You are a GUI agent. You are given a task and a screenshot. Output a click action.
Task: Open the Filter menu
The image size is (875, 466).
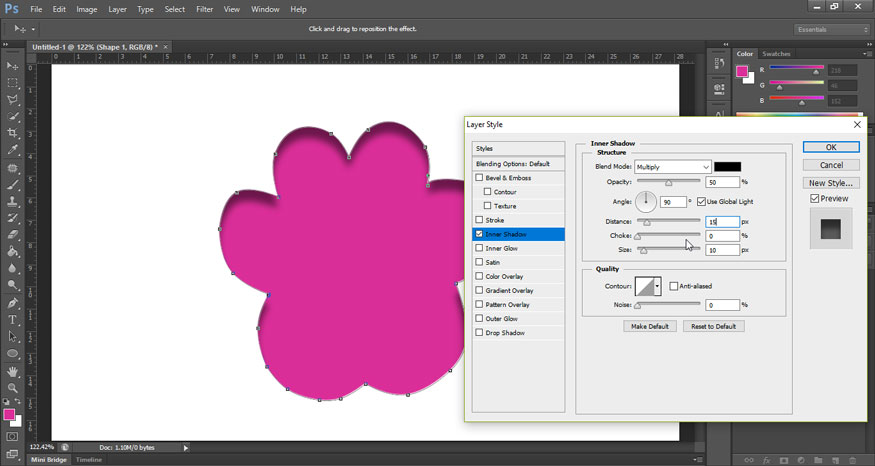coord(204,9)
